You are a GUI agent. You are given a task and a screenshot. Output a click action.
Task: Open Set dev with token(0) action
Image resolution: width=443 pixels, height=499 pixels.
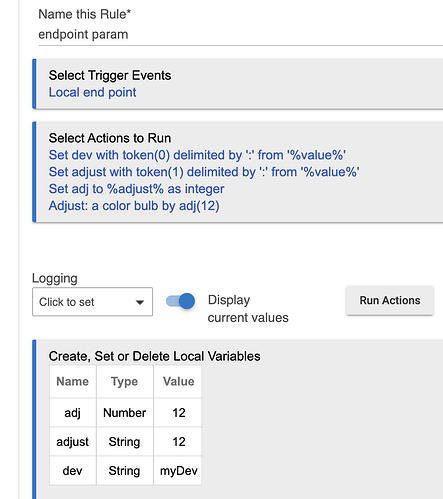click(197, 155)
